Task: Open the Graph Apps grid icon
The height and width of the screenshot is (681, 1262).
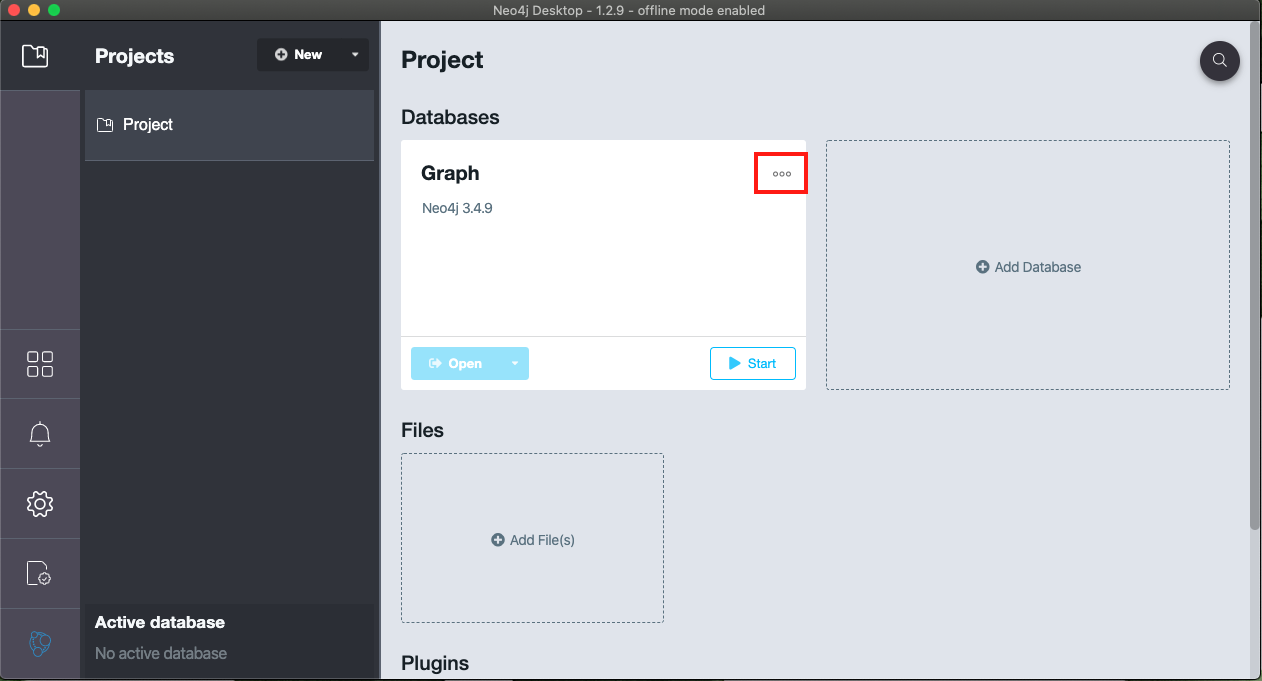Action: tap(40, 364)
